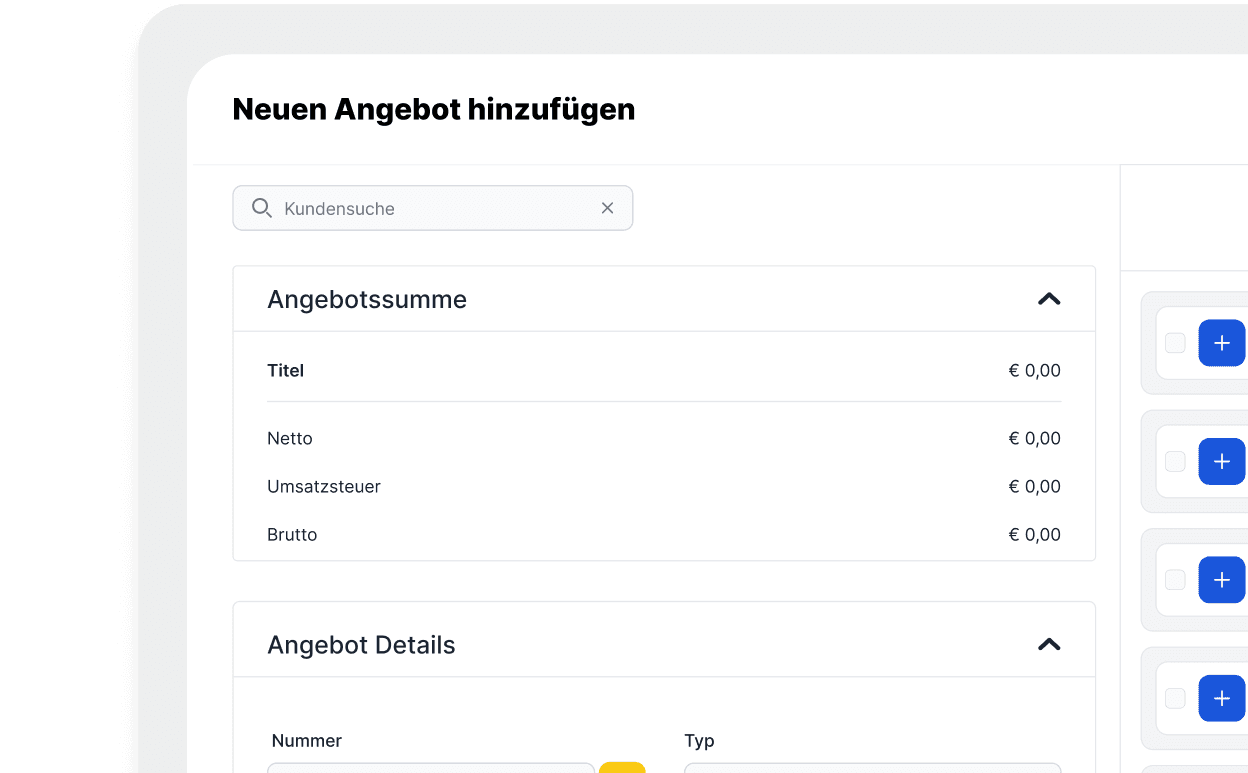Click the "Brutto" row label
Image resolution: width=1248 pixels, height=773 pixels.
[x=292, y=534]
